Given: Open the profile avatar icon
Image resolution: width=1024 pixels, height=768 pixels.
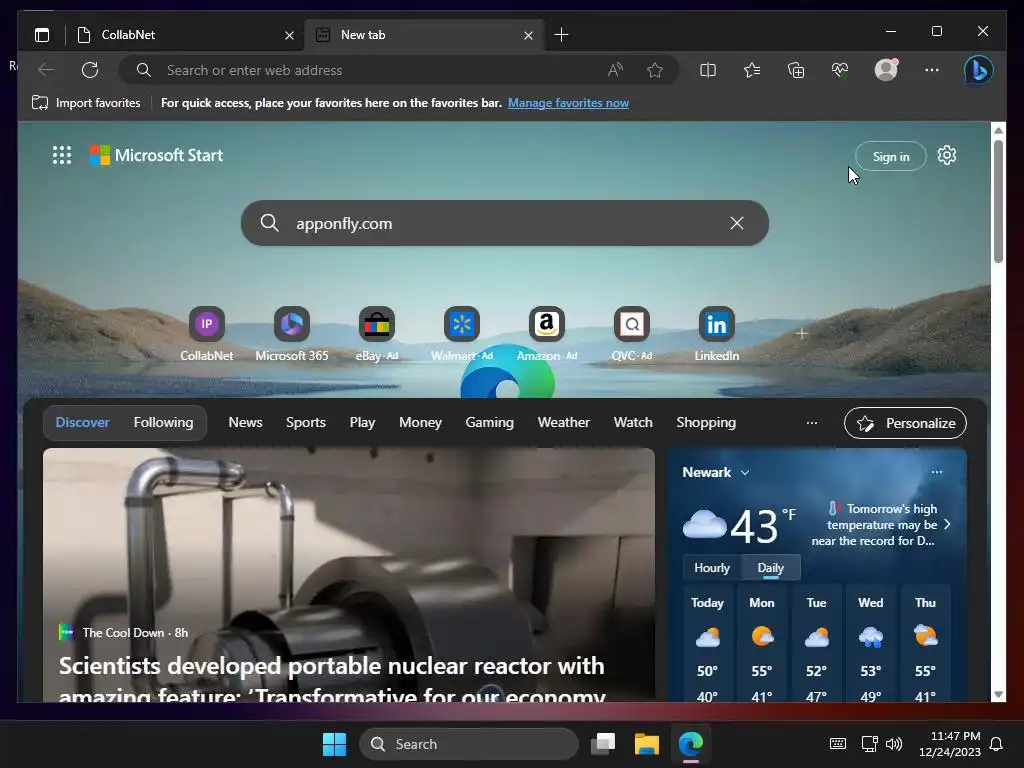Looking at the screenshot, I should pos(886,70).
